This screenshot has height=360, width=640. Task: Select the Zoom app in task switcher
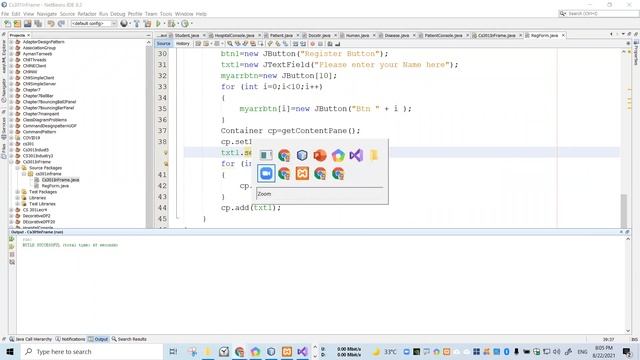coord(266,173)
